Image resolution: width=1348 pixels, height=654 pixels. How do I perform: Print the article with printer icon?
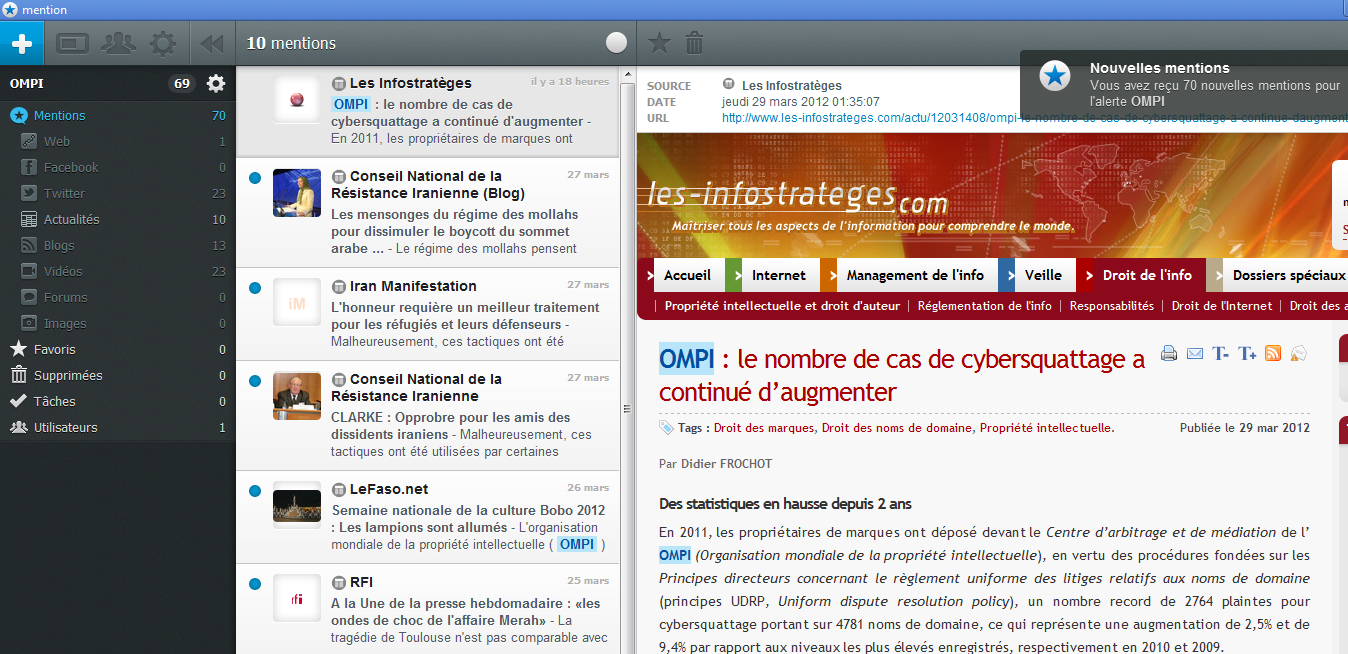pyautogui.click(x=1169, y=353)
